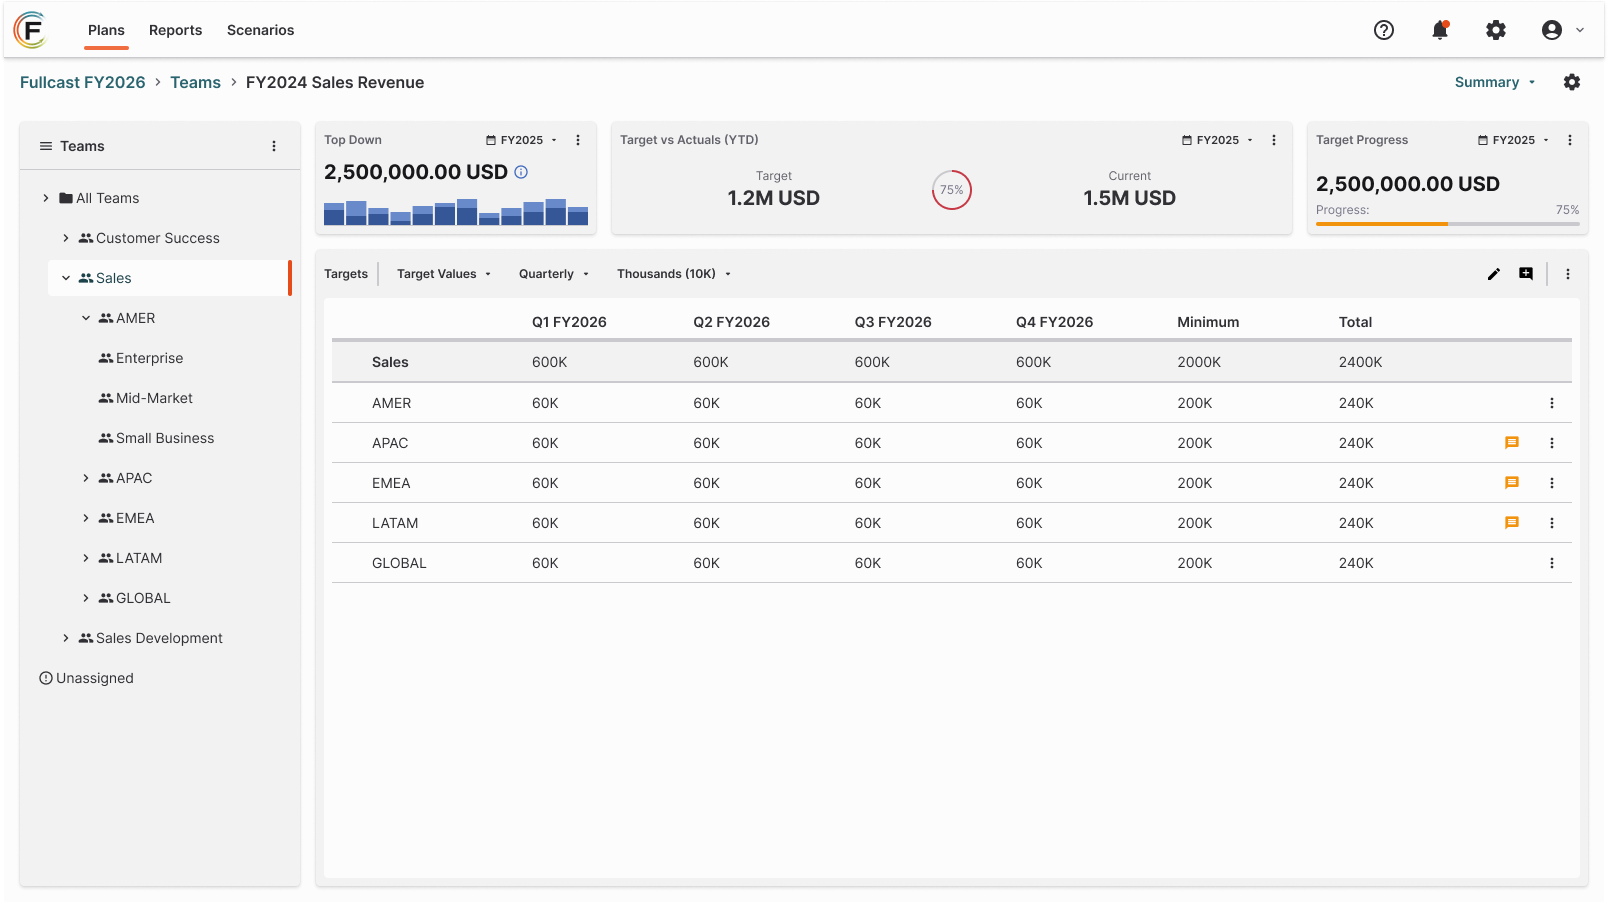Click GLOBAL row label in table
Screen dimensions: 1608x902
(399, 563)
